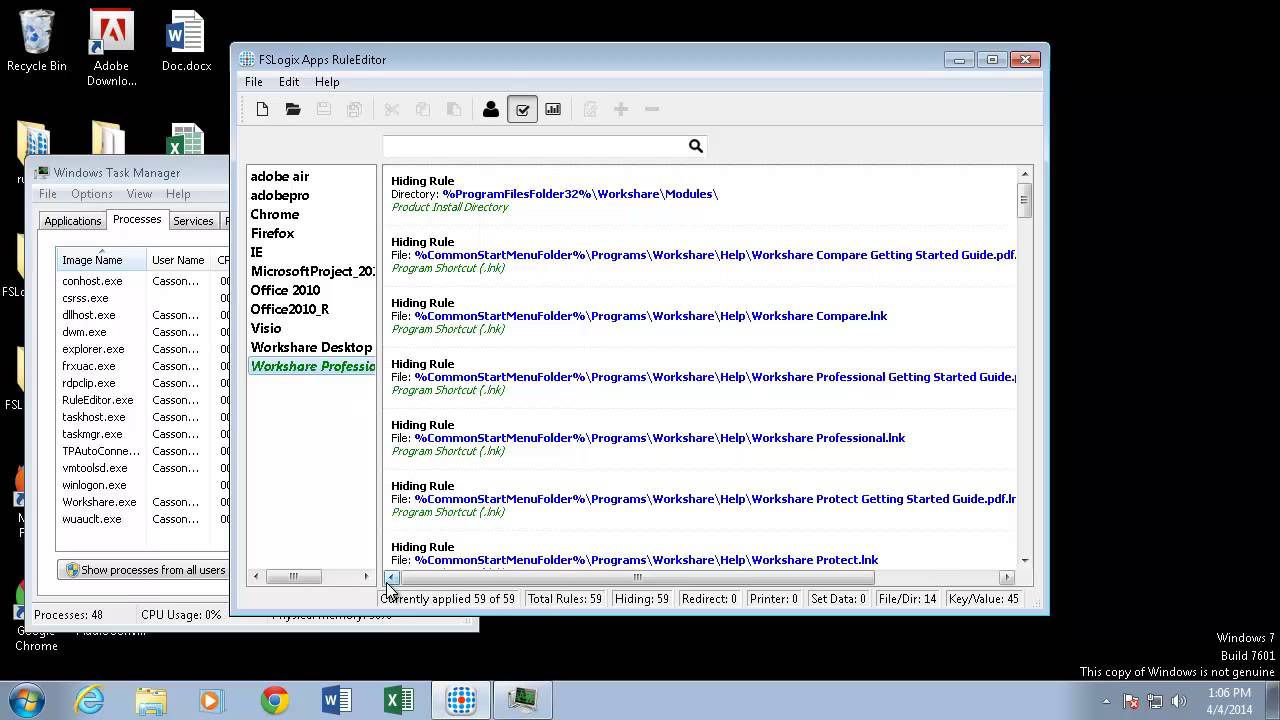Select the Workshare Desktop rule set
This screenshot has height=720, width=1280.
point(311,347)
